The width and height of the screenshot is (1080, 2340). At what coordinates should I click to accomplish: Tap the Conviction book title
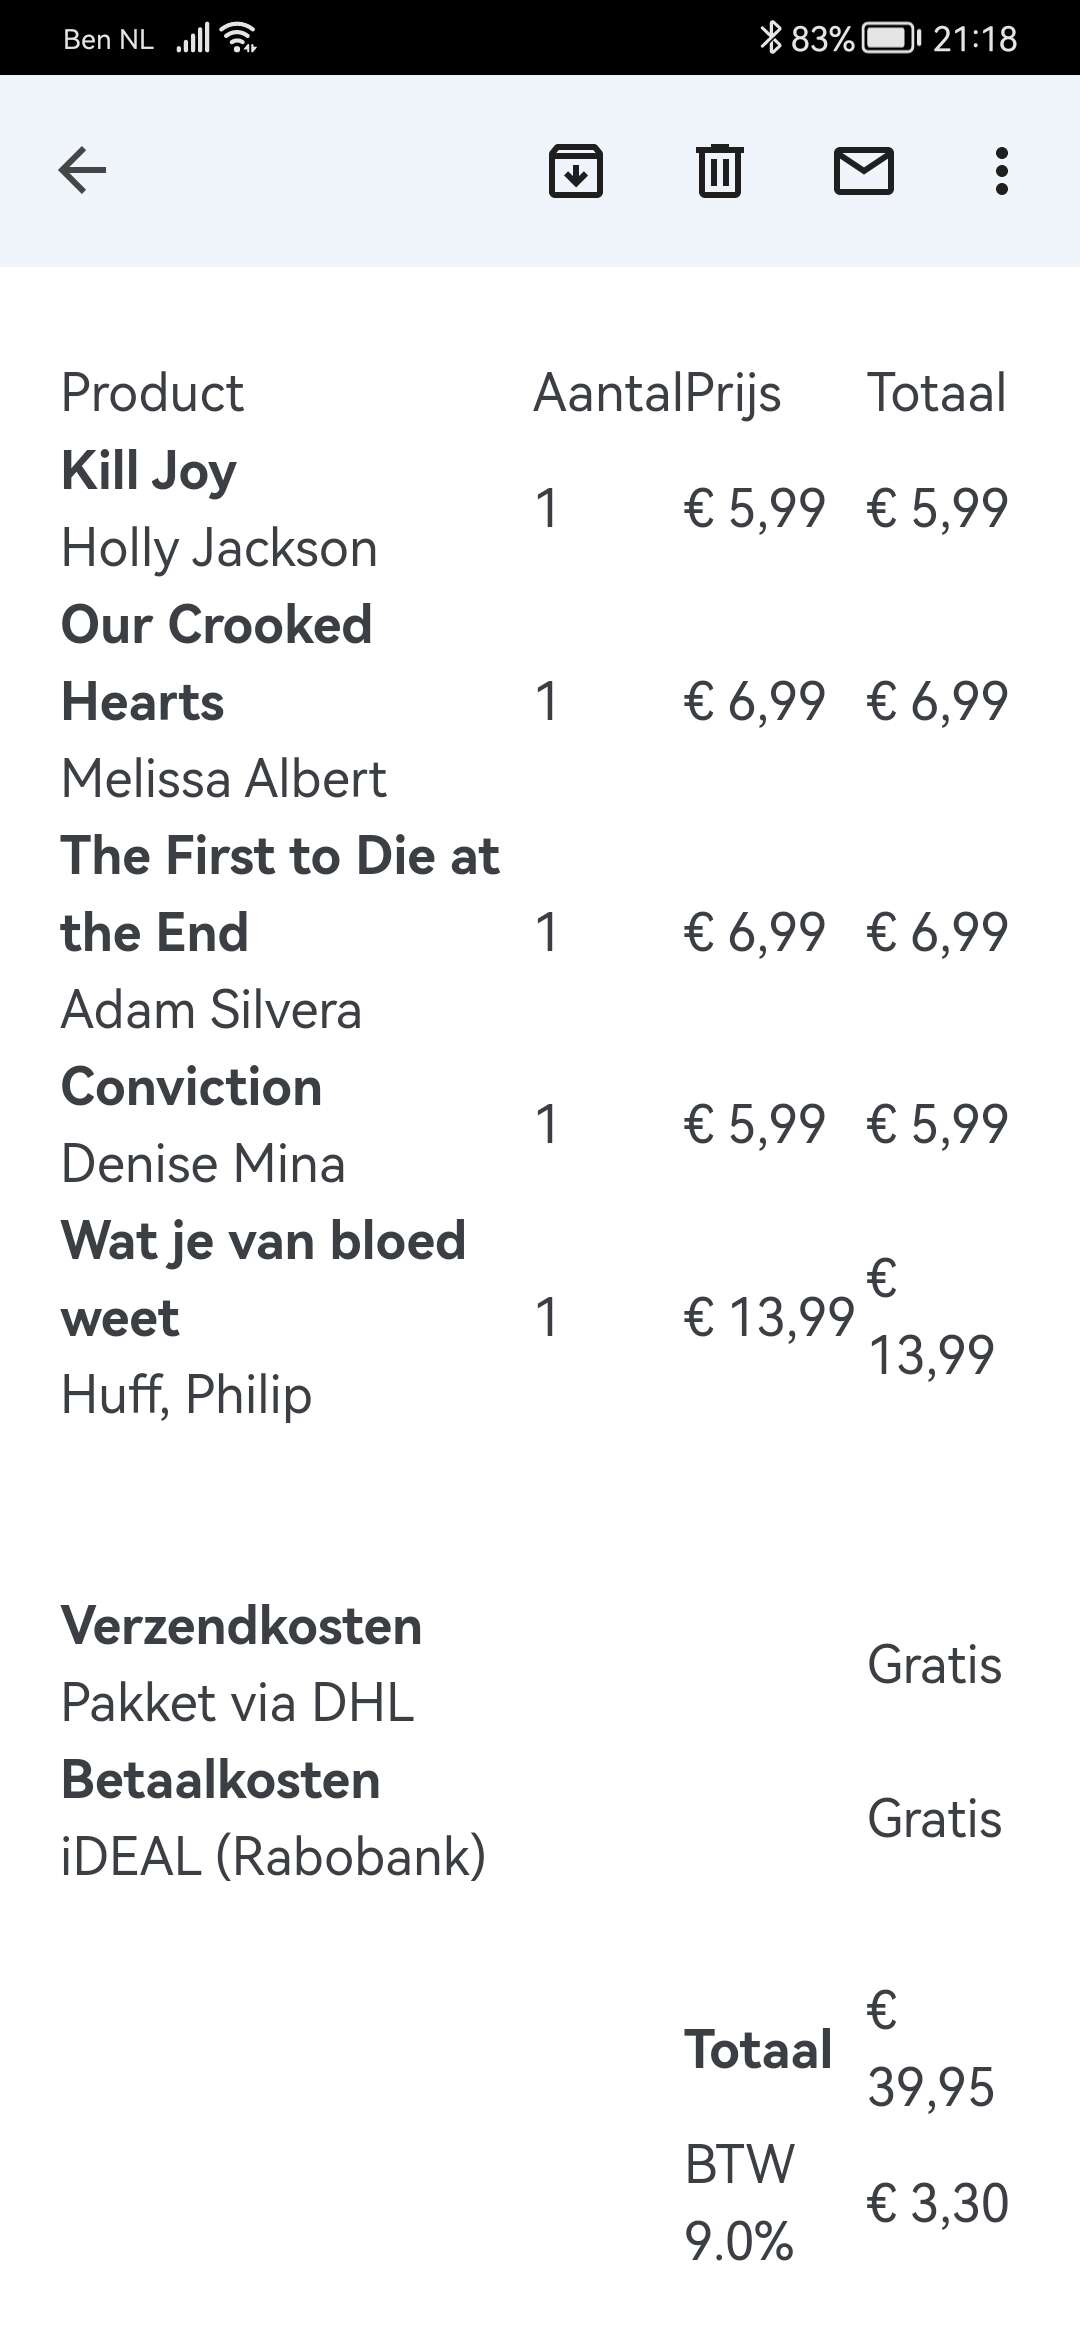pos(192,1086)
